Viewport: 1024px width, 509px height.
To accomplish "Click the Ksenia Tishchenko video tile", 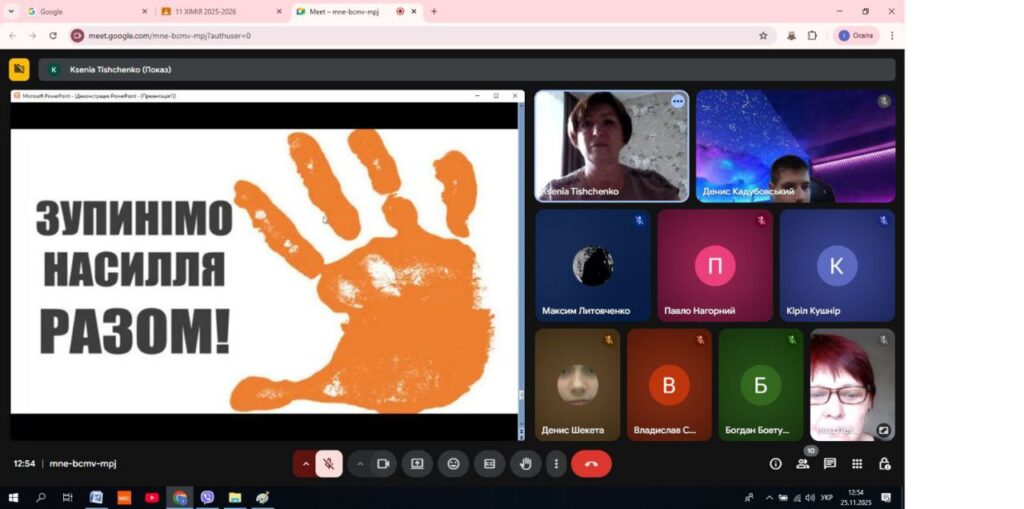I will [611, 146].
